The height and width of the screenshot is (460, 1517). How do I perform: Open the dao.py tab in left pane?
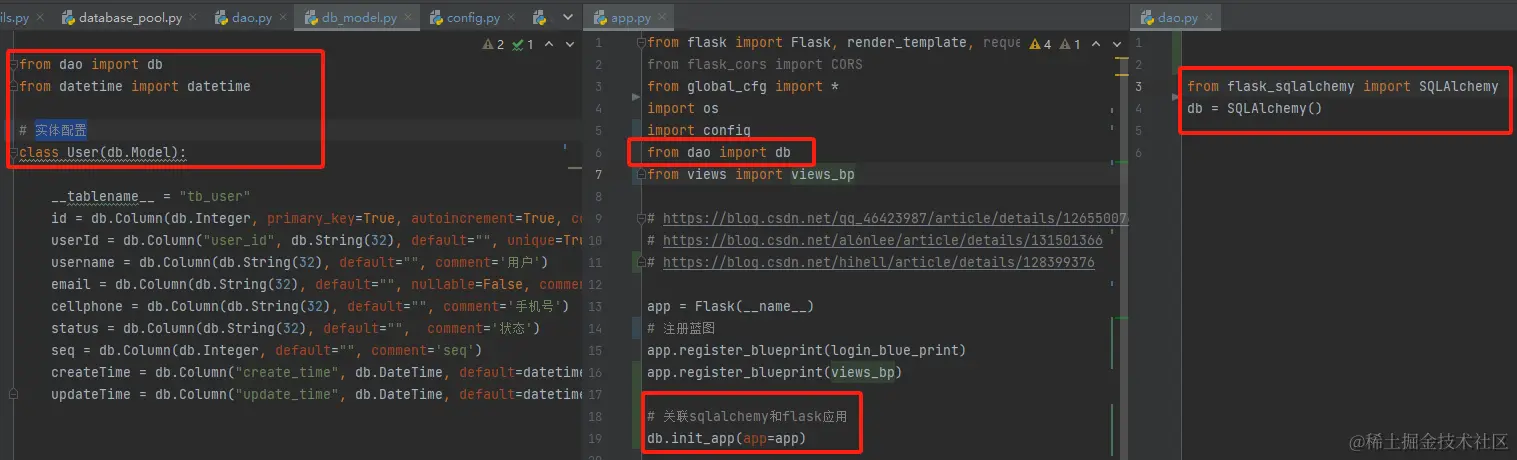252,18
